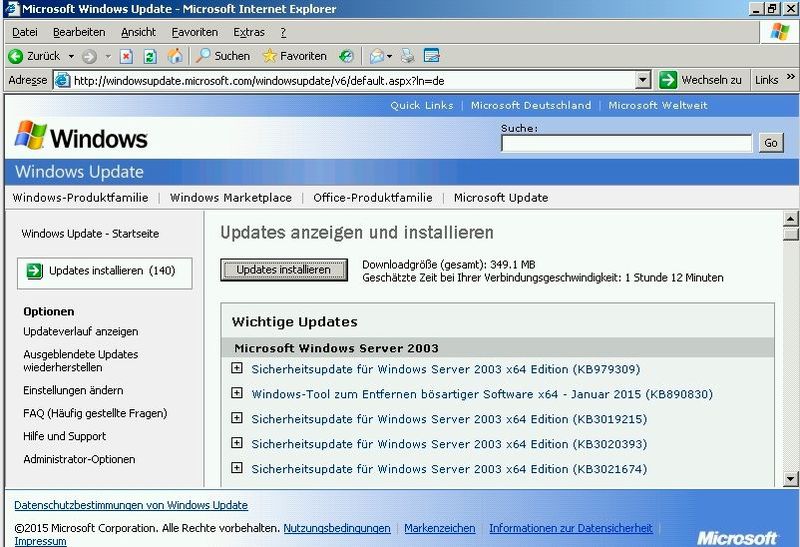
Task: Open the Microsoft Weltweit link
Action: tap(658, 105)
